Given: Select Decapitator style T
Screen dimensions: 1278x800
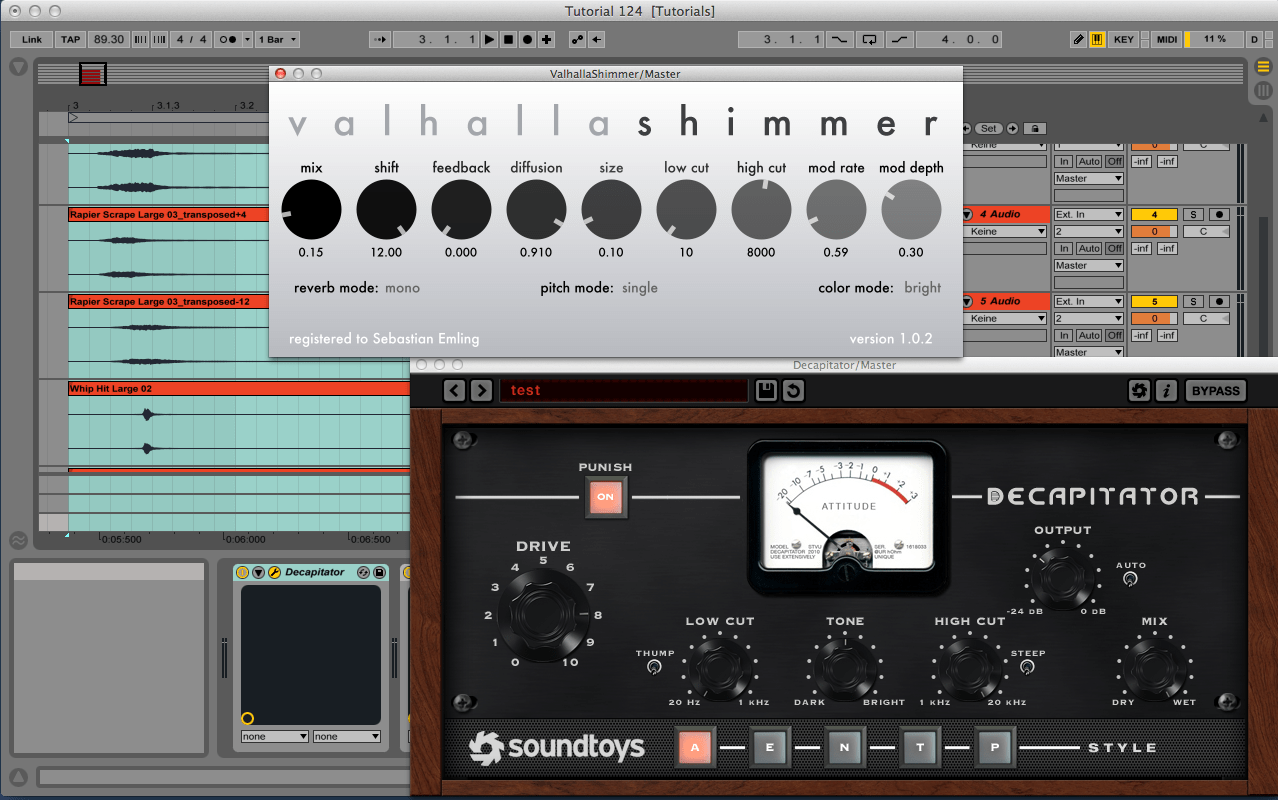Looking at the screenshot, I should (x=920, y=747).
